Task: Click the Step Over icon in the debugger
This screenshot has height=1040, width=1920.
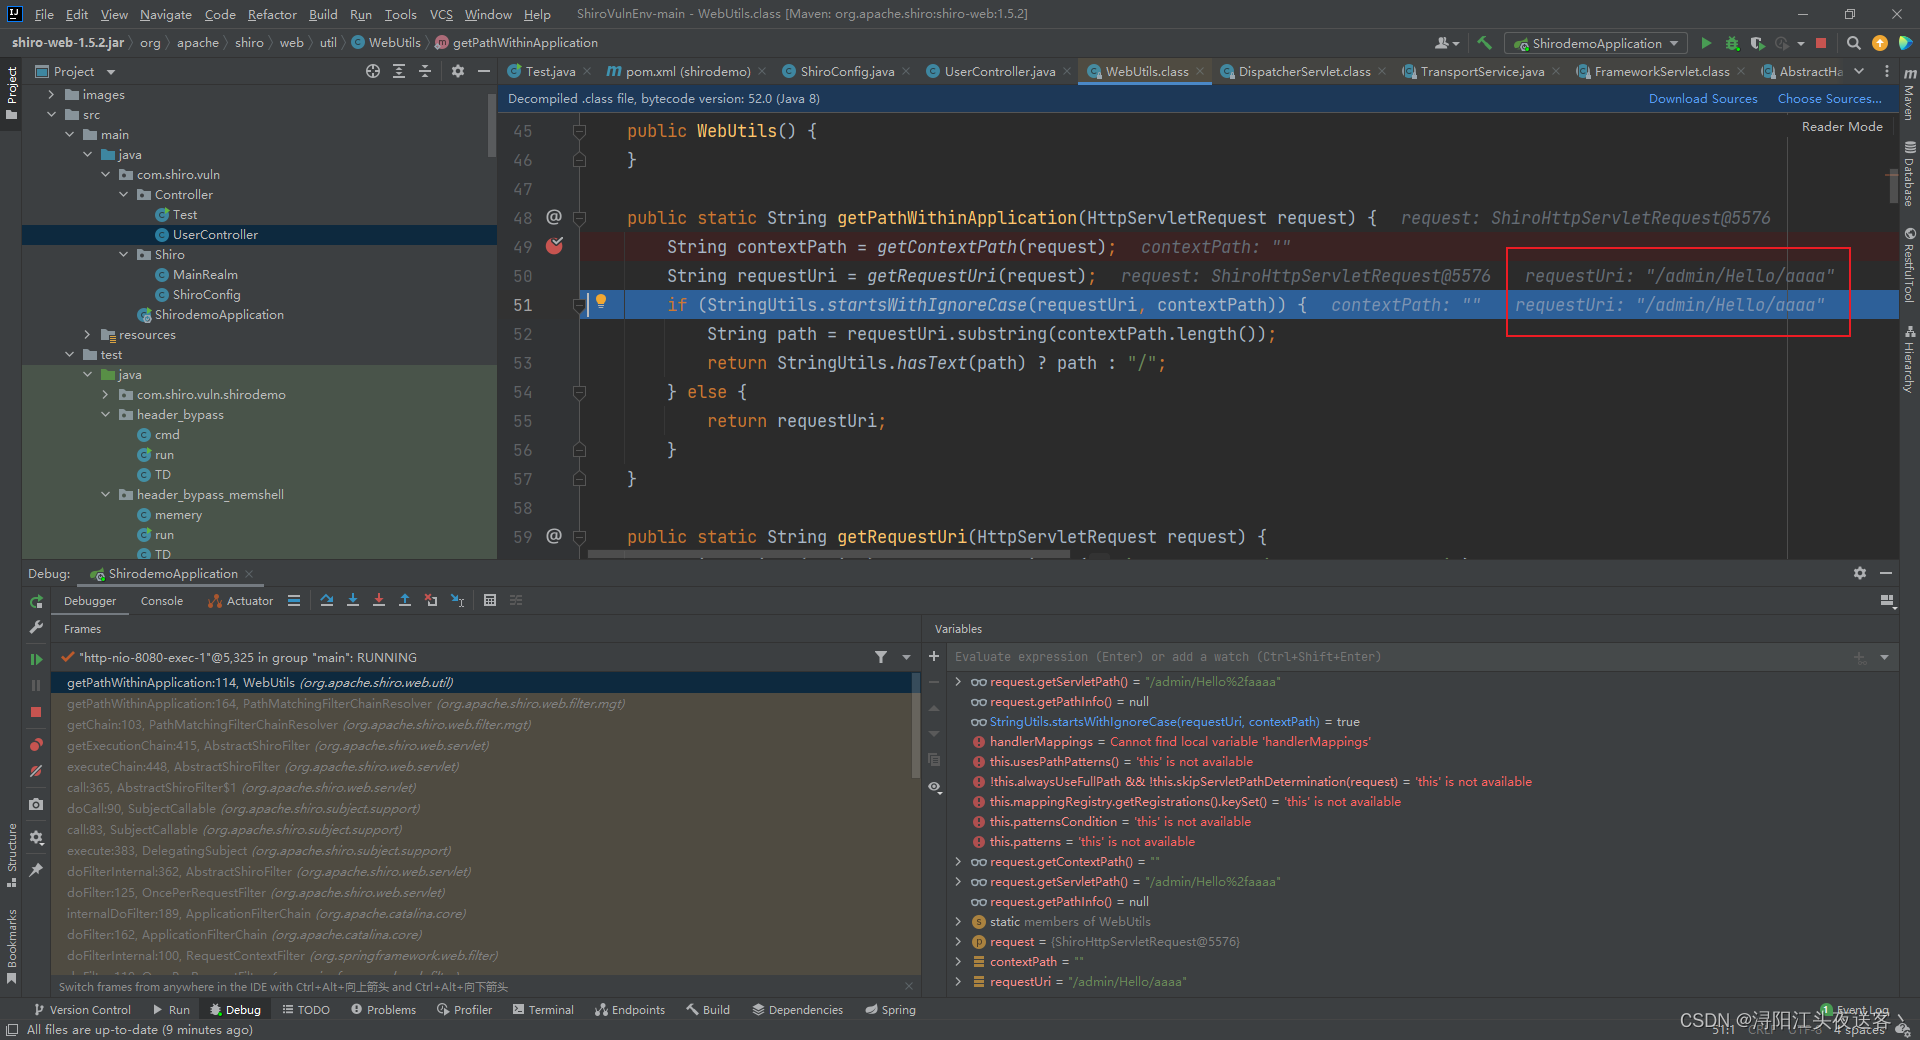Action: (327, 600)
